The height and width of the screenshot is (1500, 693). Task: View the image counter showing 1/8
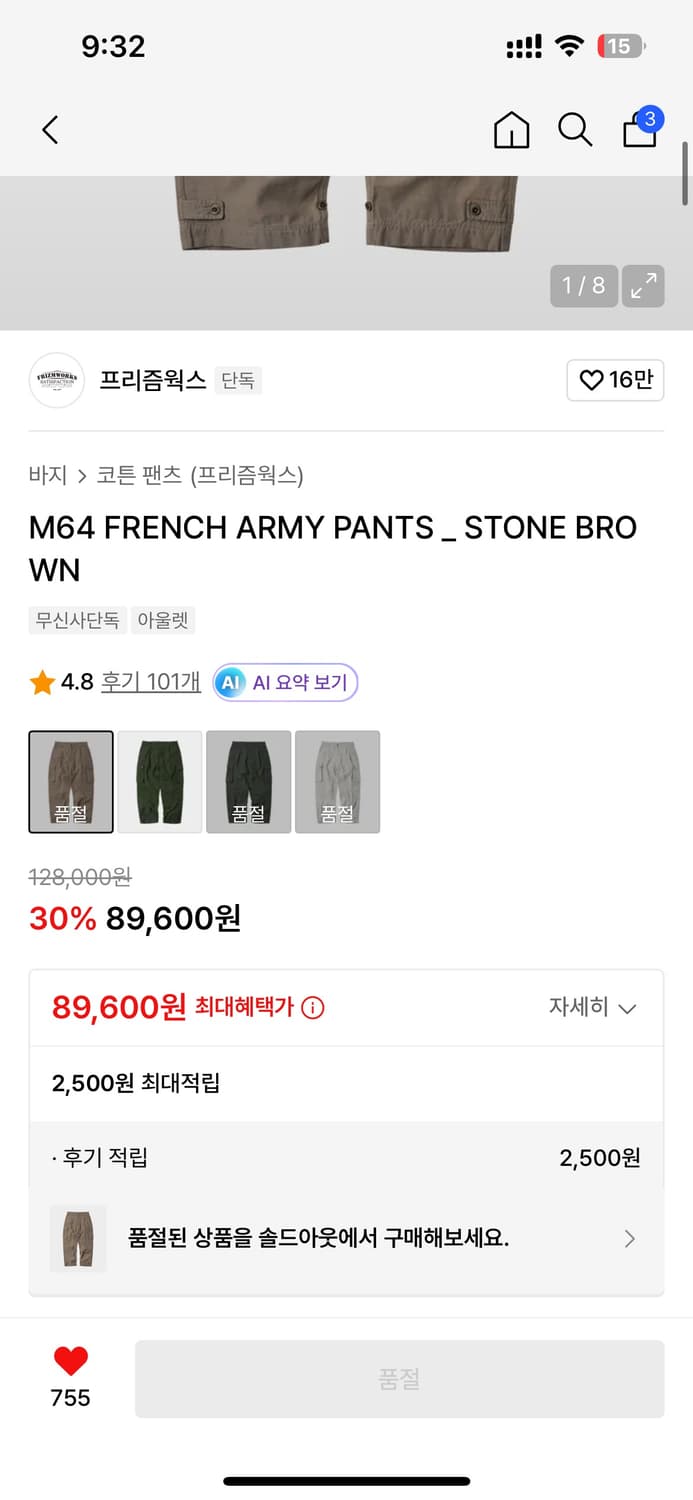[584, 285]
